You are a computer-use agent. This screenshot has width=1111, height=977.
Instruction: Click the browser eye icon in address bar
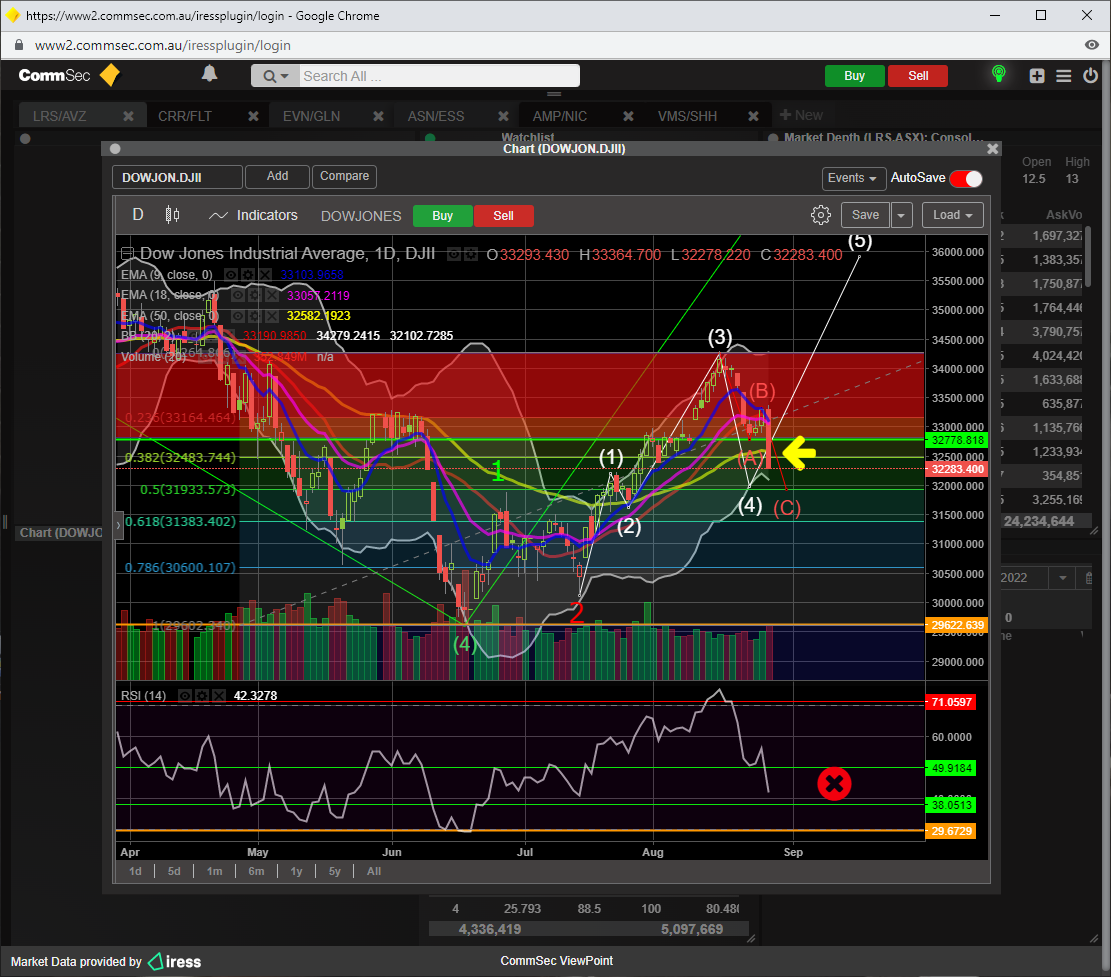[x=1091, y=45]
